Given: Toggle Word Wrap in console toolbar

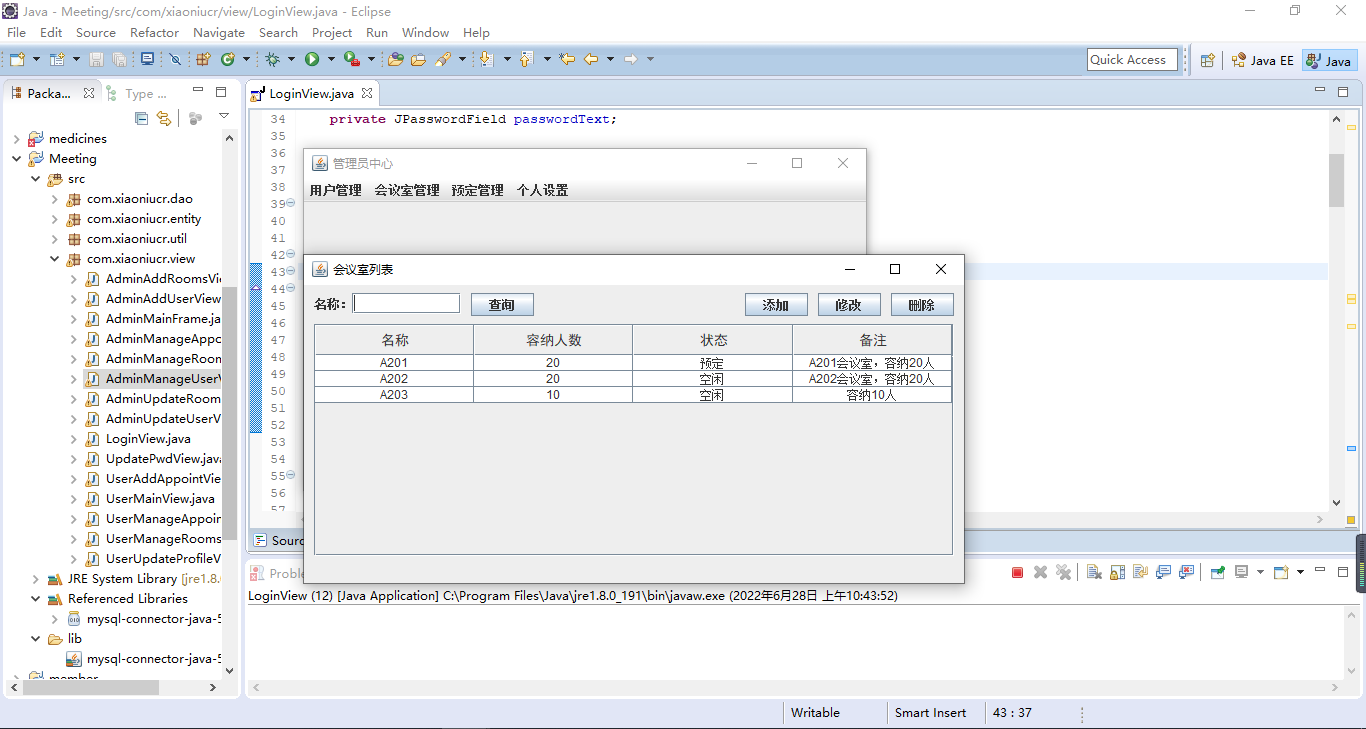Looking at the screenshot, I should tap(1140, 572).
